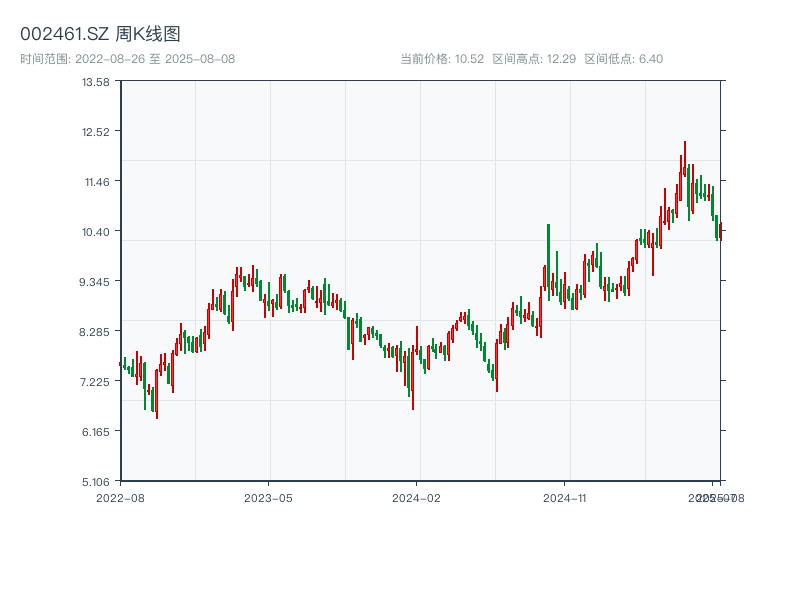The image size is (800, 600).
Task: Click the 9.345 y-axis price label
Action: point(96,281)
